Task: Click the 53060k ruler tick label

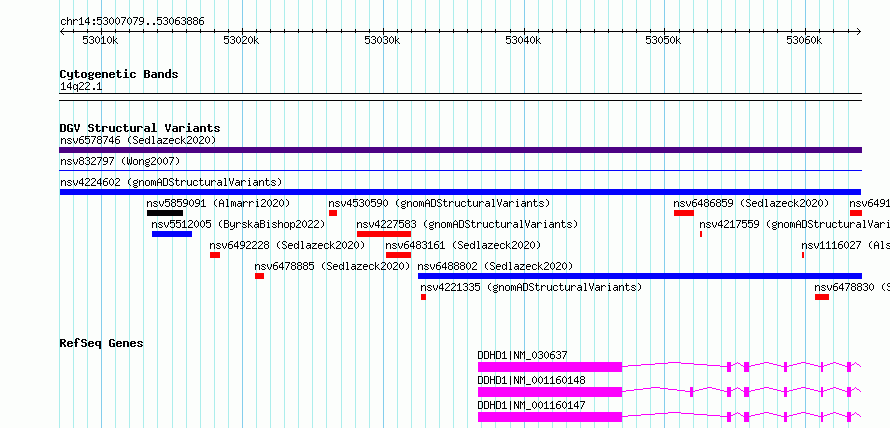Action: (x=804, y=40)
